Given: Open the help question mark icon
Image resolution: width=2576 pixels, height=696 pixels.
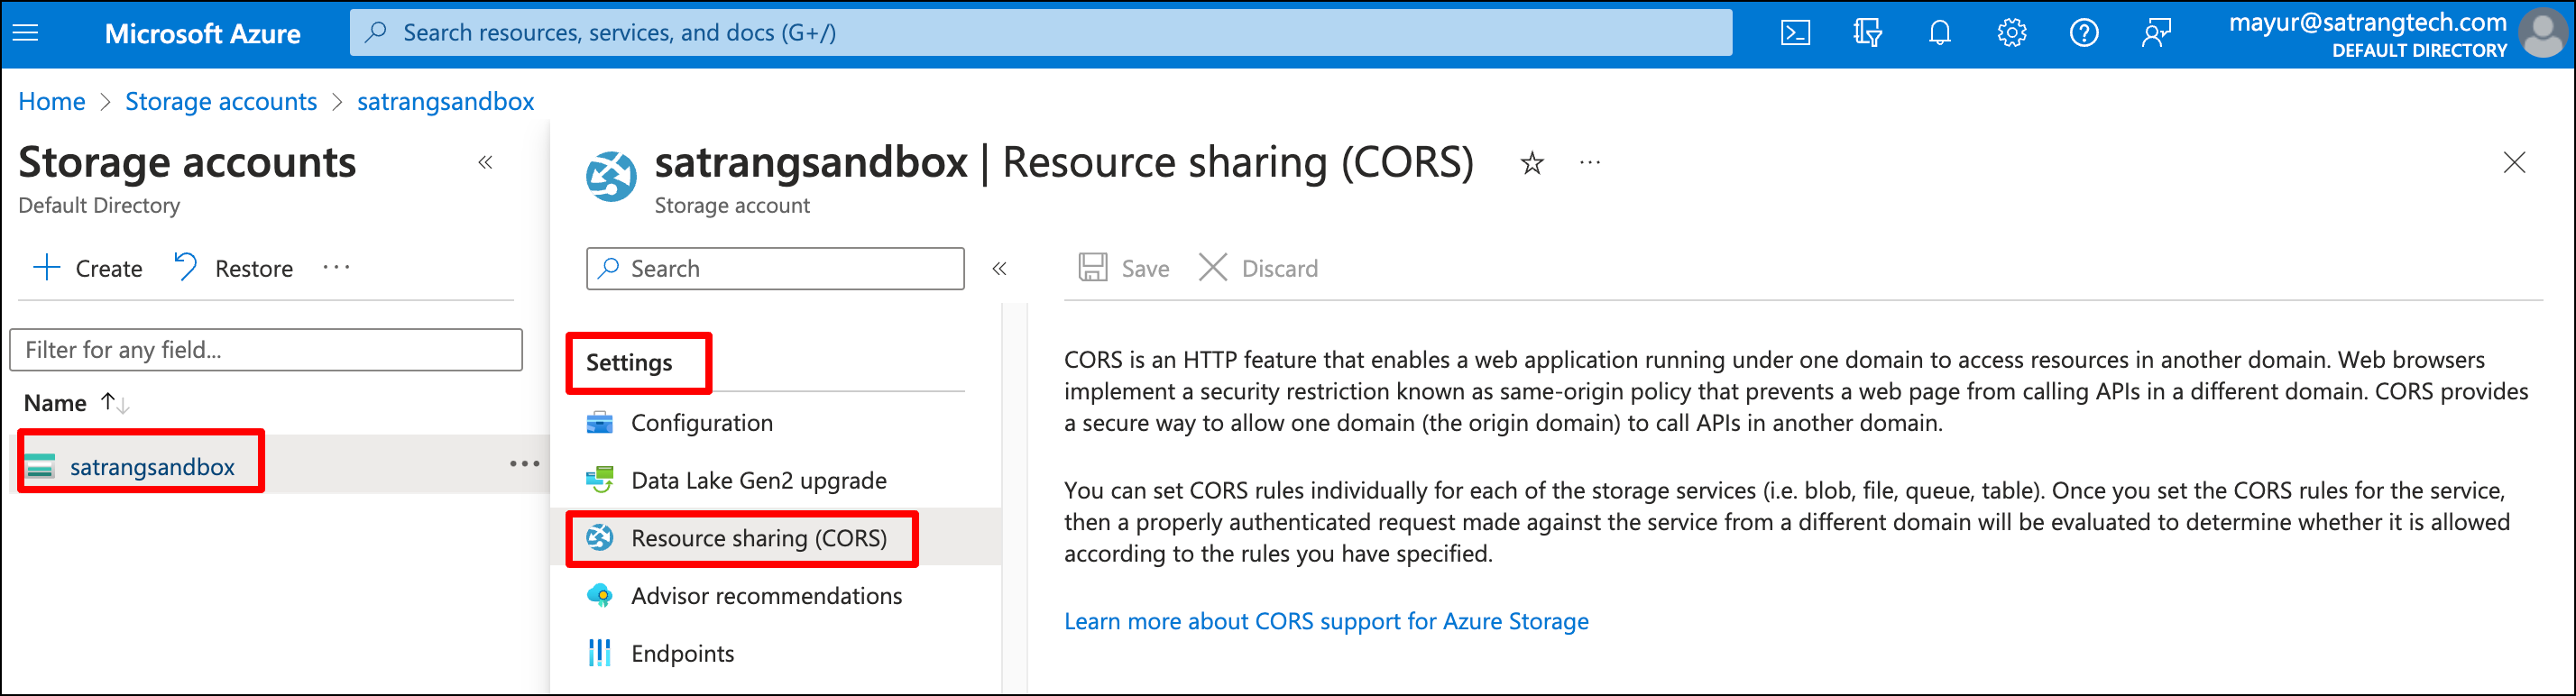Looking at the screenshot, I should [x=2084, y=33].
